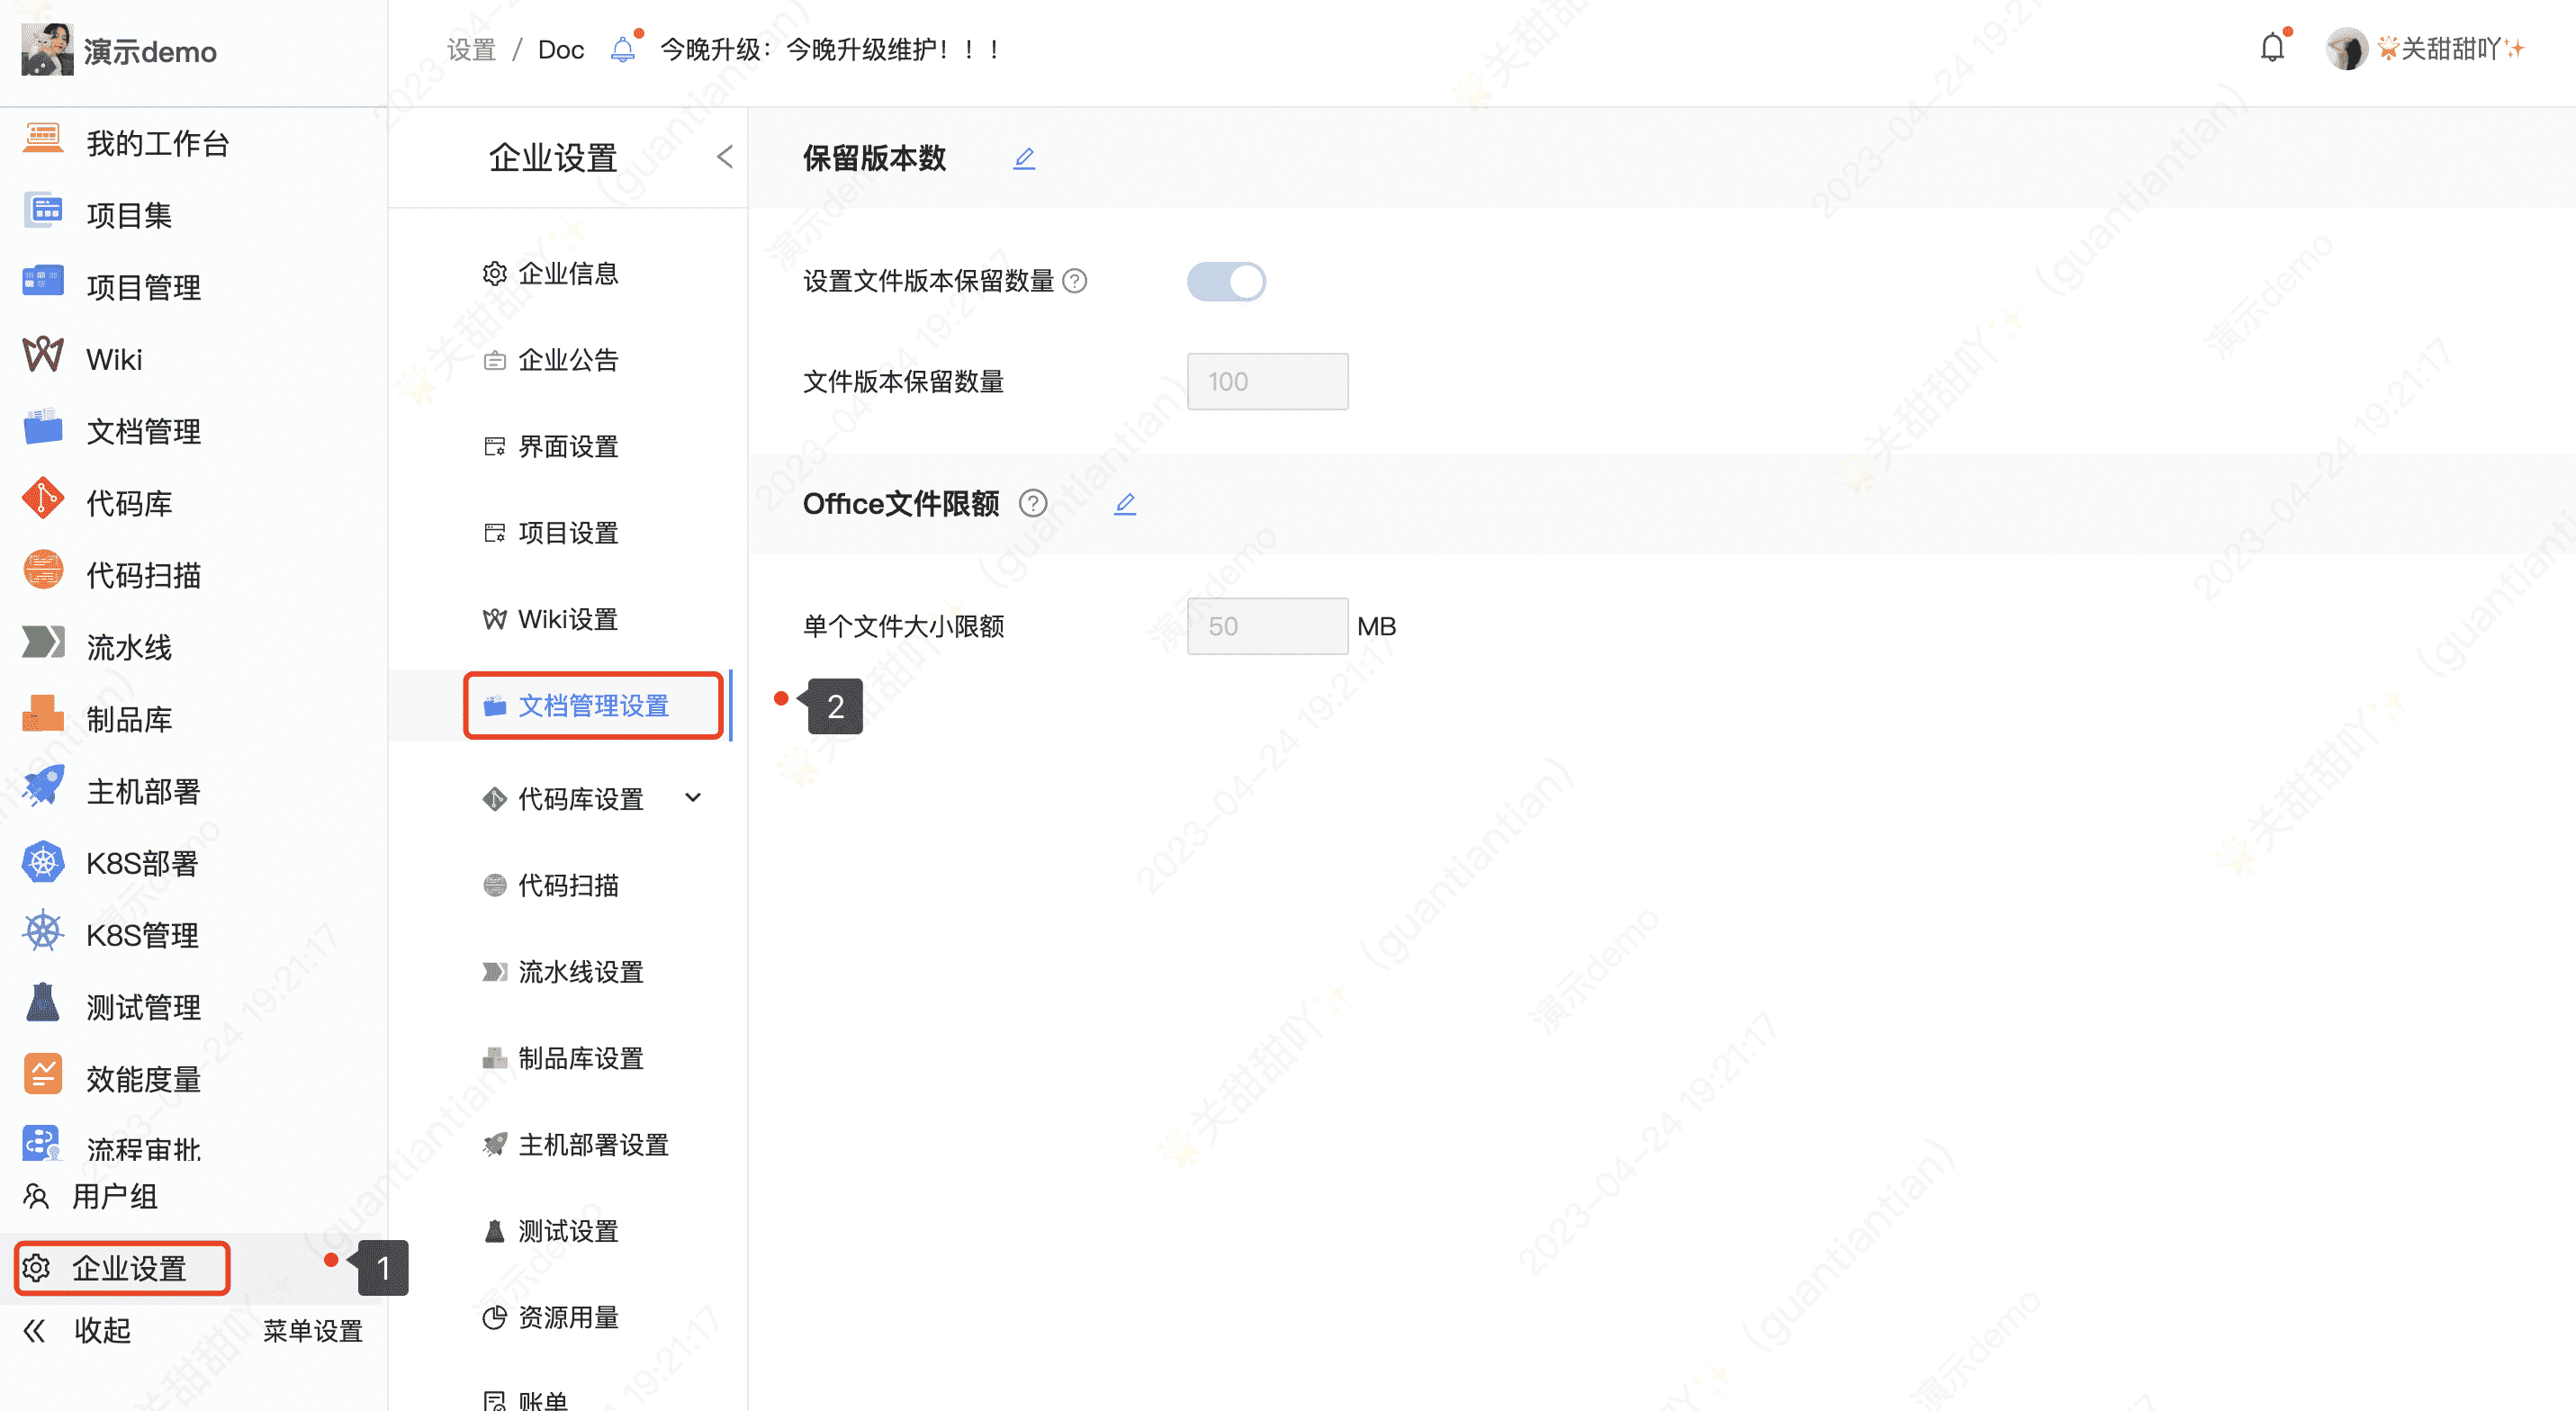Viewport: 2576px width, 1411px height.
Task: Click the question mark beside 设置文件版本保留数量
Action: click(1075, 281)
